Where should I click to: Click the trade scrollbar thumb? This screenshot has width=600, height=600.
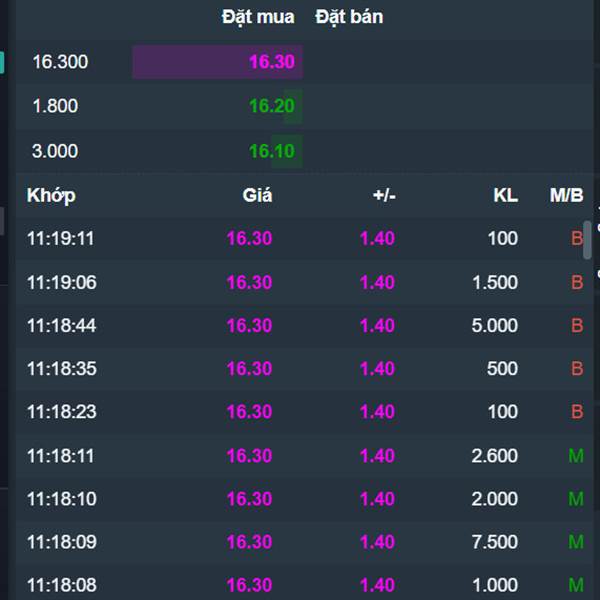pos(587,240)
